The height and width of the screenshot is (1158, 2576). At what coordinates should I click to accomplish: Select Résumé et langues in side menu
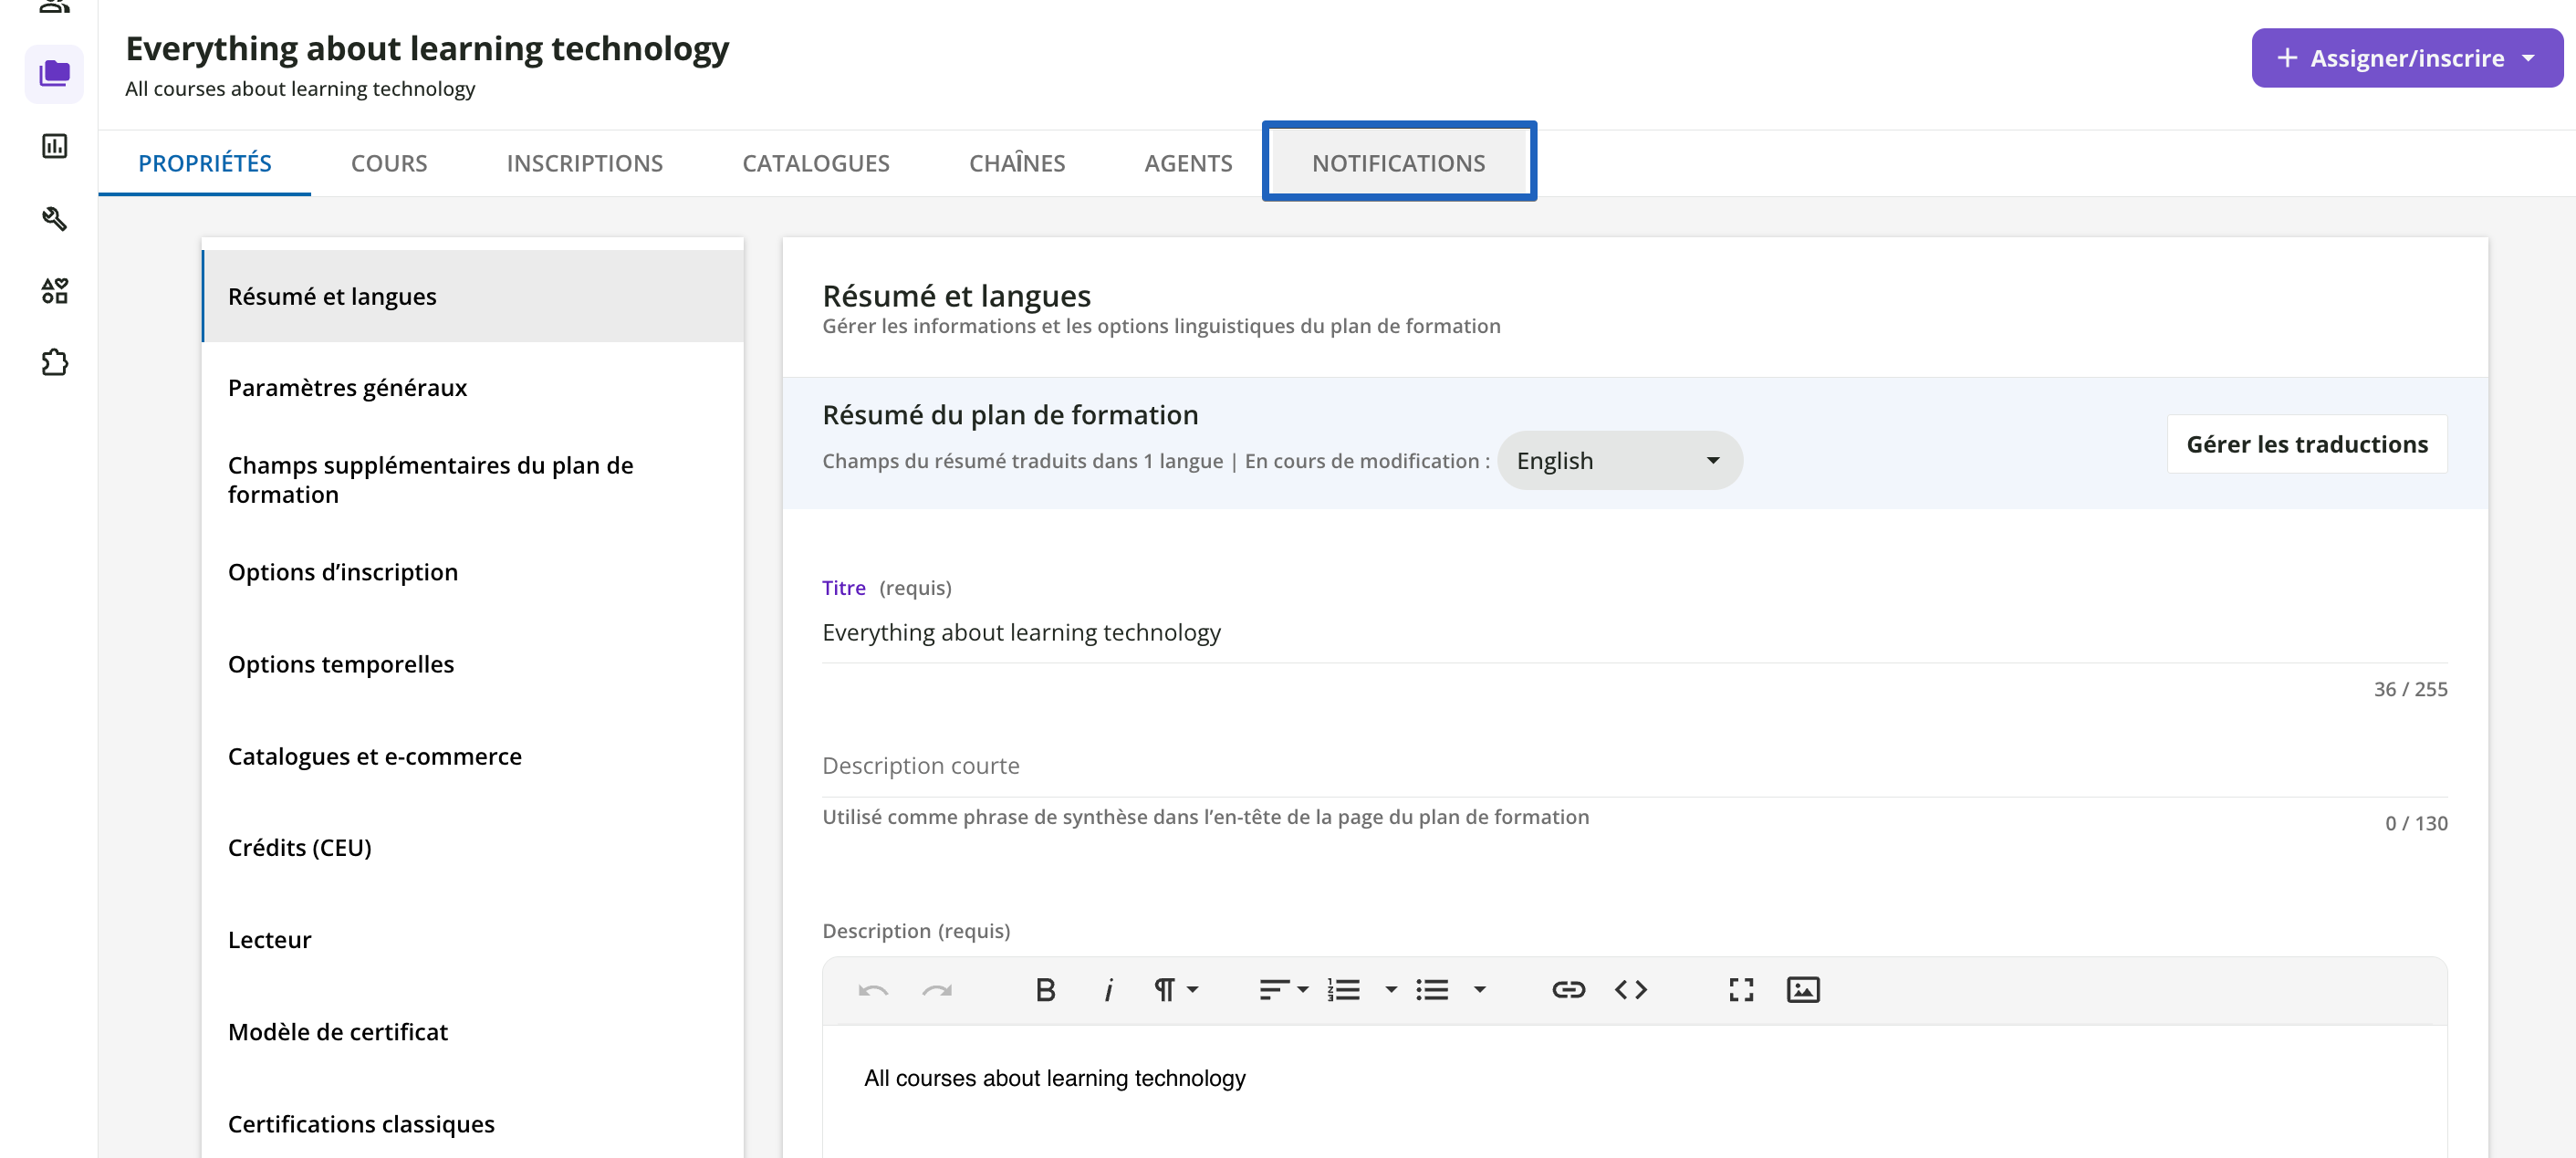[x=473, y=296]
